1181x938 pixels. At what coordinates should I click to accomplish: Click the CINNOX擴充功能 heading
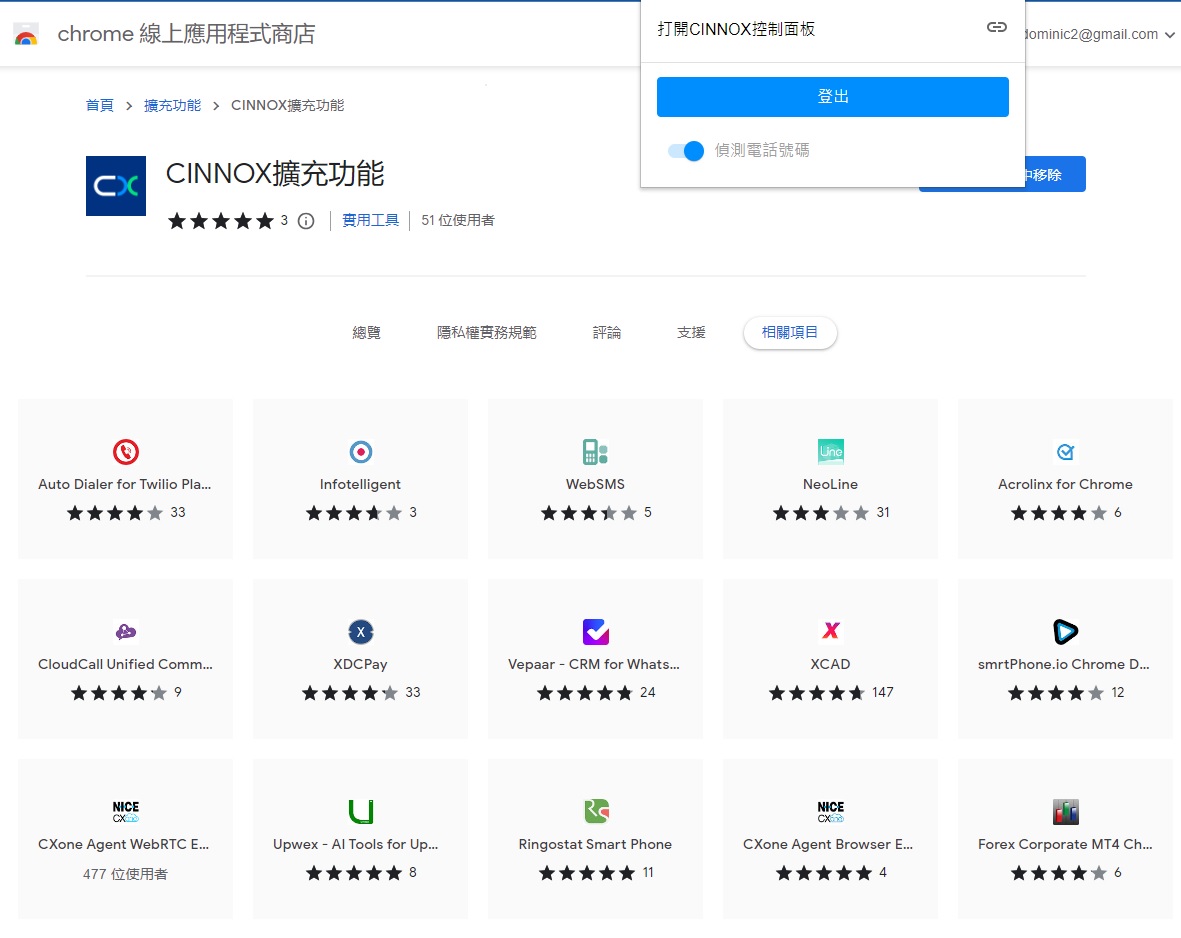(x=275, y=174)
